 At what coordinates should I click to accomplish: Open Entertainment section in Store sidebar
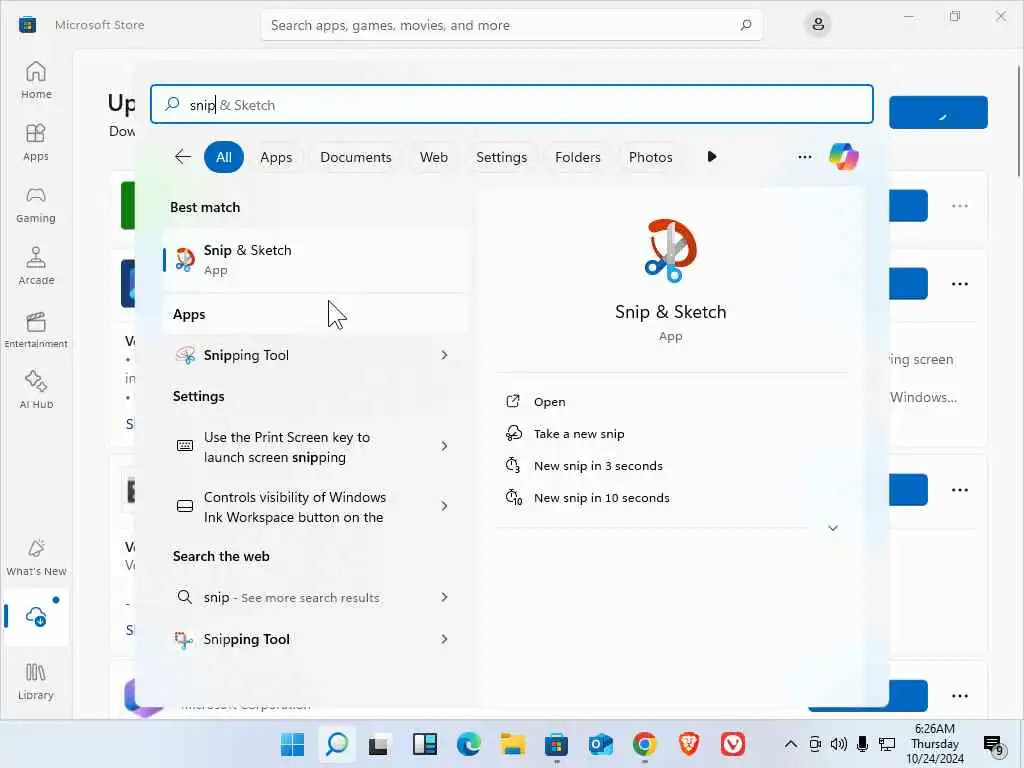pyautogui.click(x=36, y=328)
